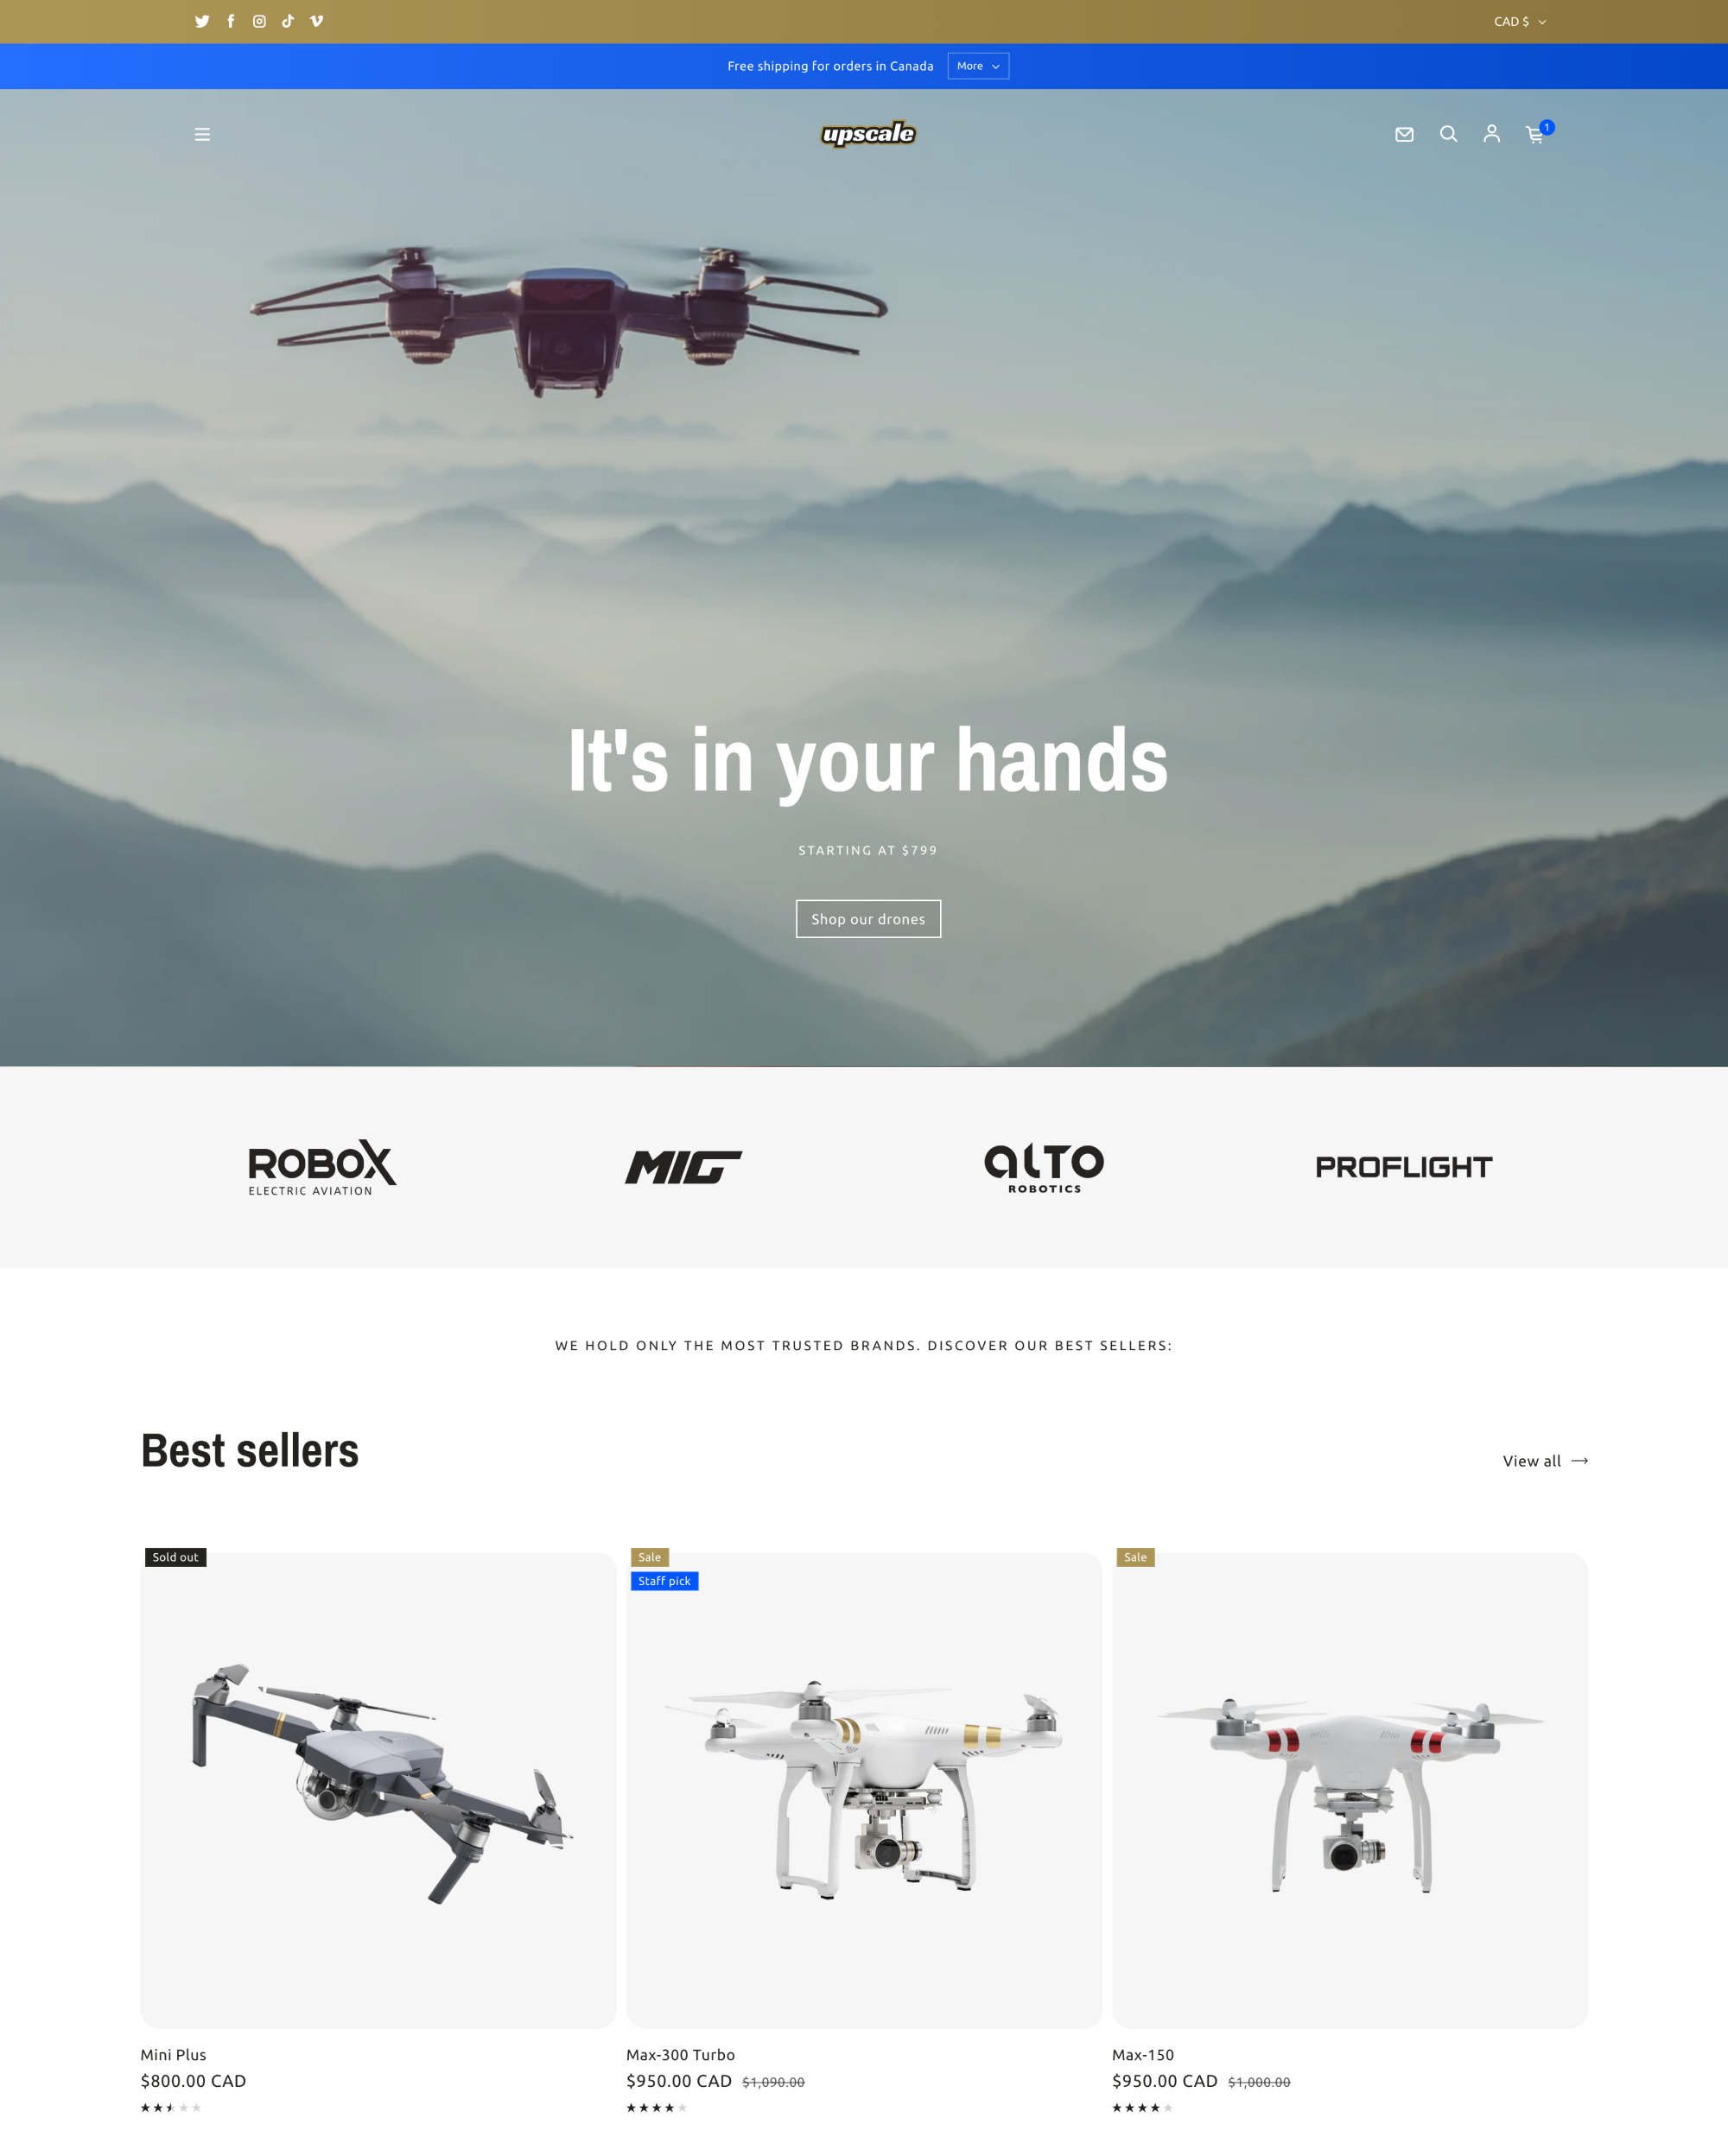Screen dimensions: 1728x2156
Task: Click the Upscale logo to go home
Action: click(864, 132)
